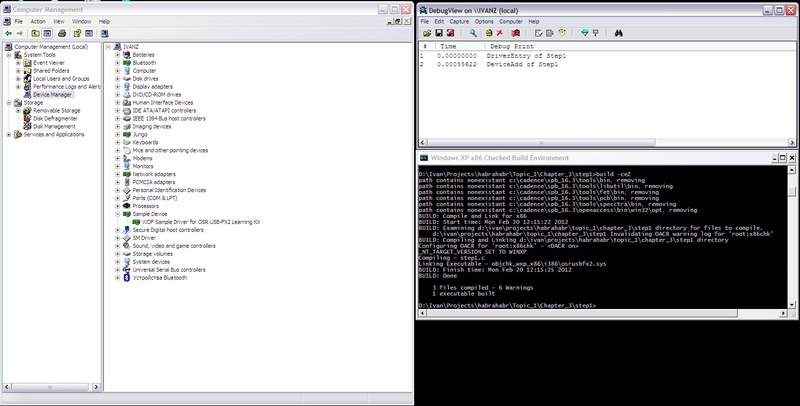Screen dimensions: 800x406
Task: Toggle the clock Time format icon in DebugView
Action: point(562,33)
